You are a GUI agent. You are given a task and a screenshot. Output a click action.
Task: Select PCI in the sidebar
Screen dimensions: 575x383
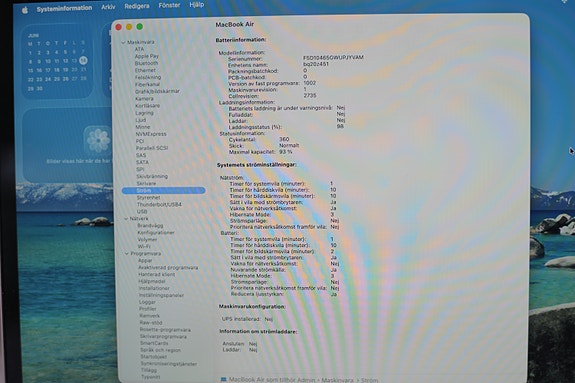click(140, 141)
